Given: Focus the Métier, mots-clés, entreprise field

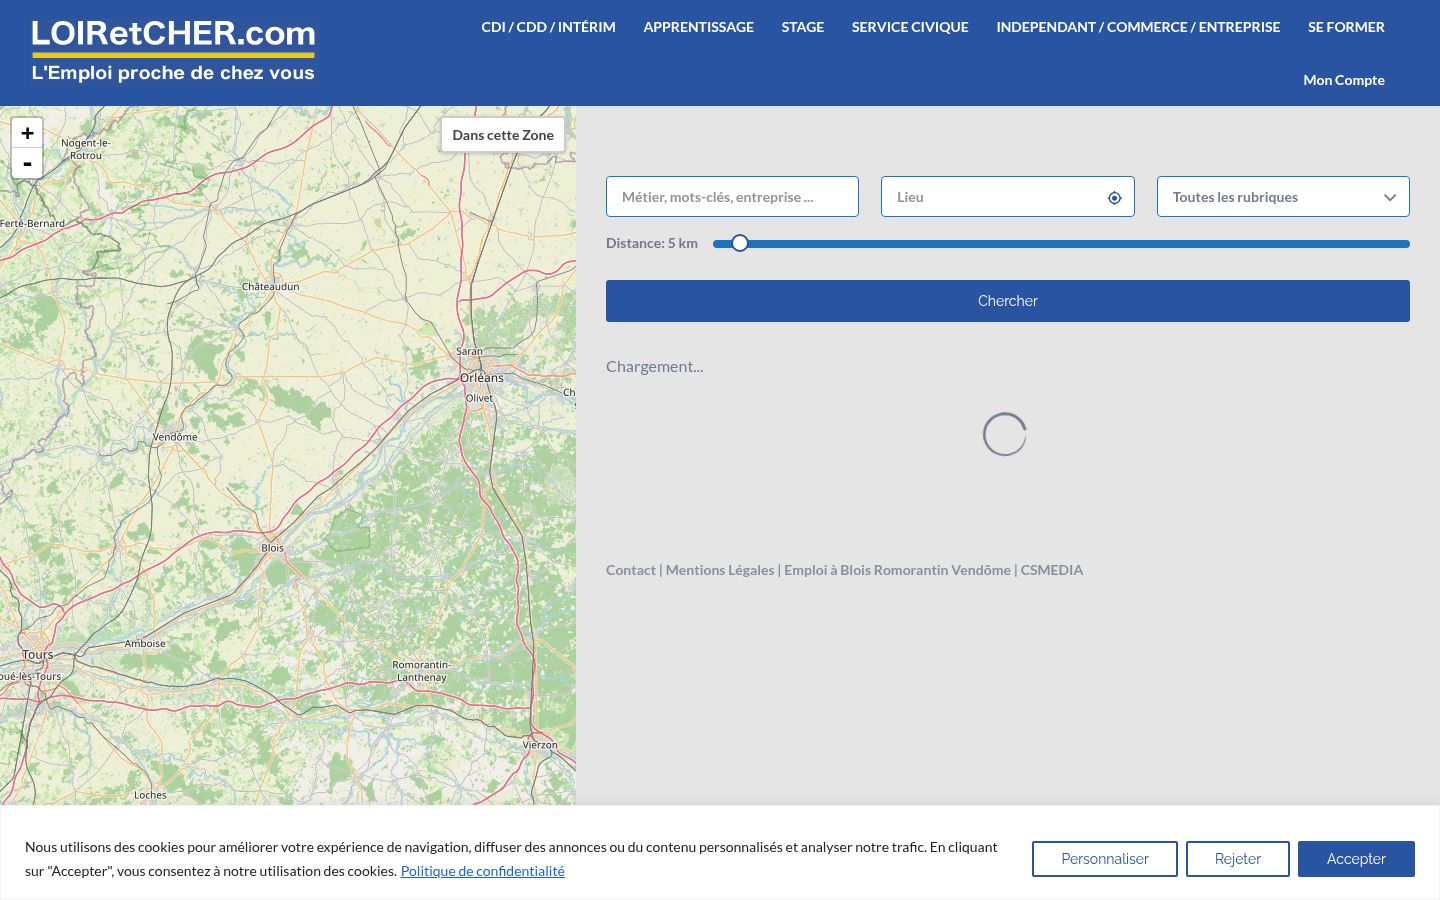Looking at the screenshot, I should (x=732, y=197).
